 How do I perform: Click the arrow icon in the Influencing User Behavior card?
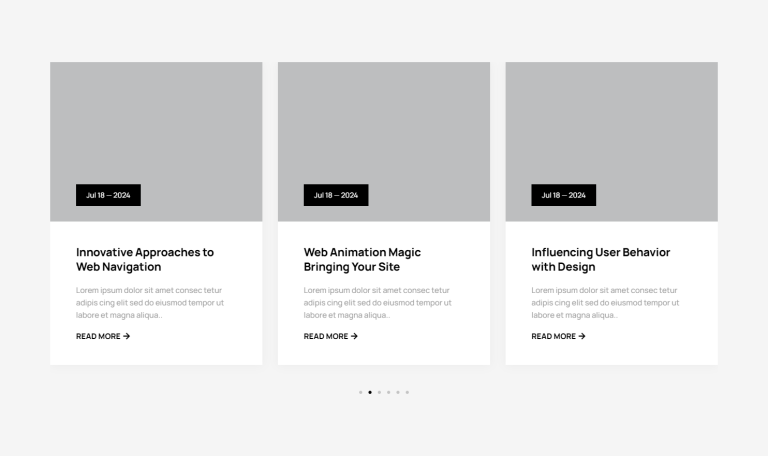pyautogui.click(x=582, y=336)
